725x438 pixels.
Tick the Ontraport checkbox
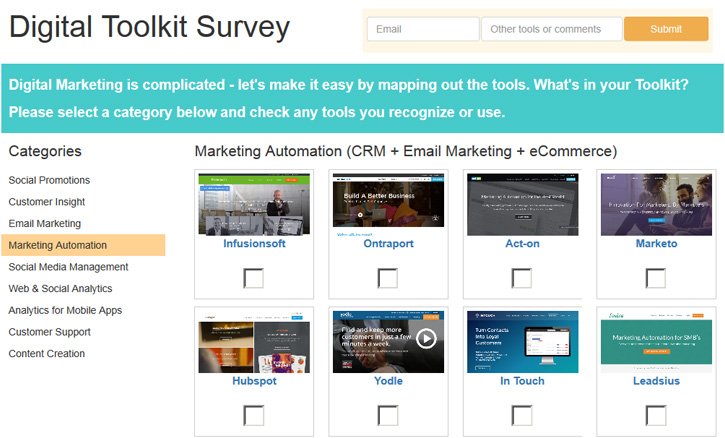pyautogui.click(x=387, y=278)
